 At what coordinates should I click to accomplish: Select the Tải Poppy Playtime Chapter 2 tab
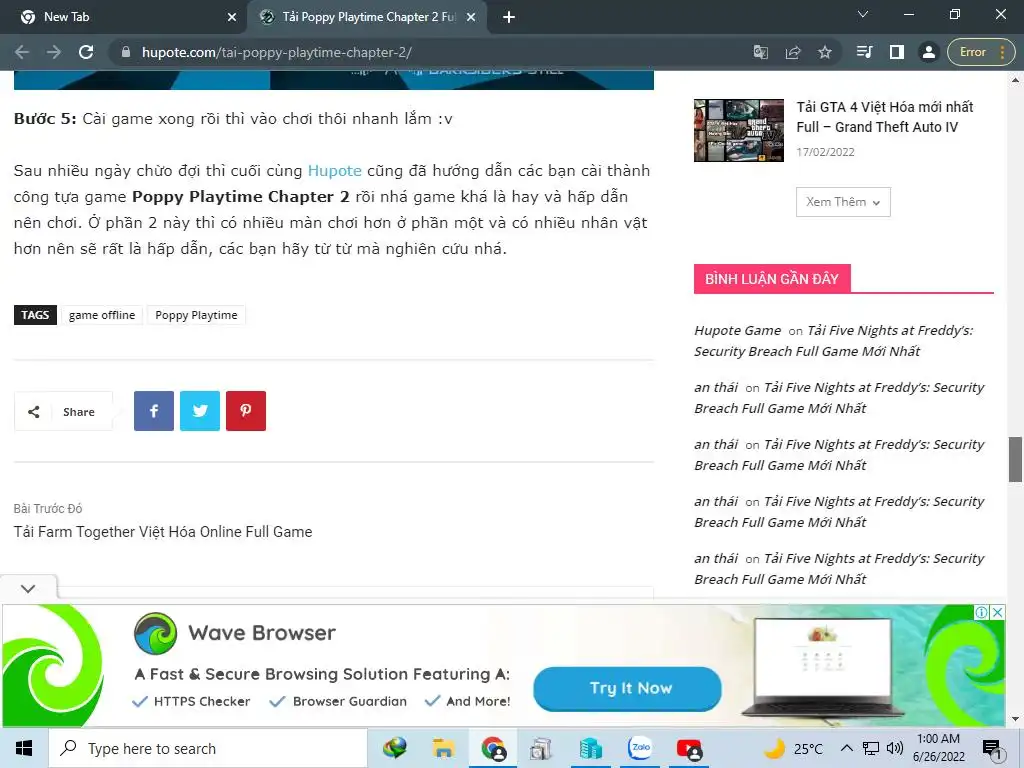368,17
